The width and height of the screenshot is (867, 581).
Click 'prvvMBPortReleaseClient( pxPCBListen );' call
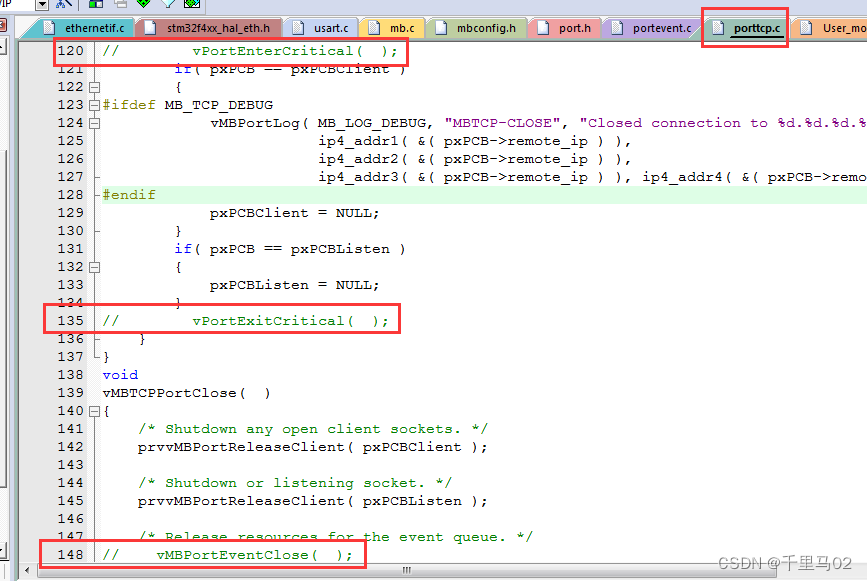click(312, 501)
